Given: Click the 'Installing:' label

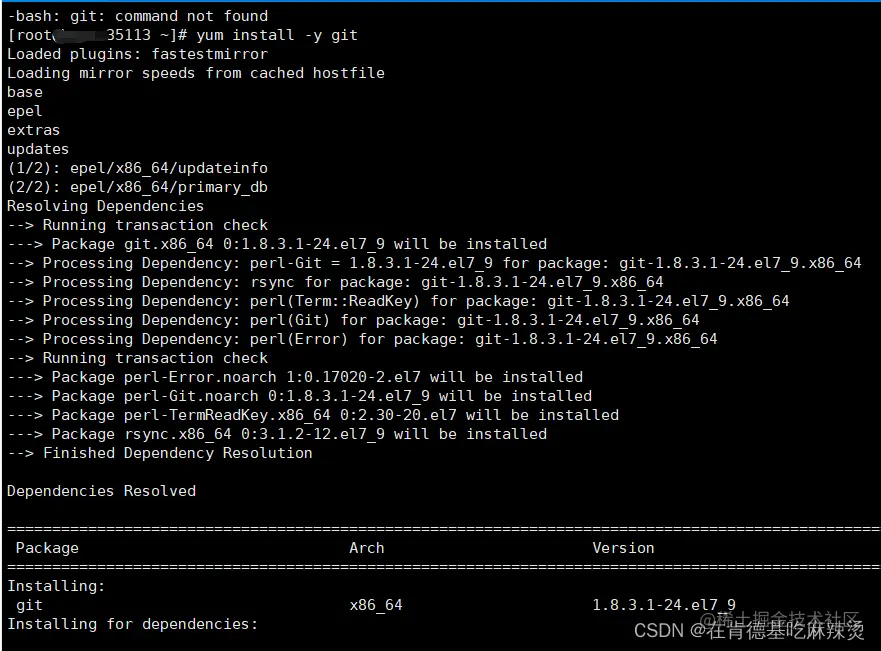Looking at the screenshot, I should pos(56,586).
